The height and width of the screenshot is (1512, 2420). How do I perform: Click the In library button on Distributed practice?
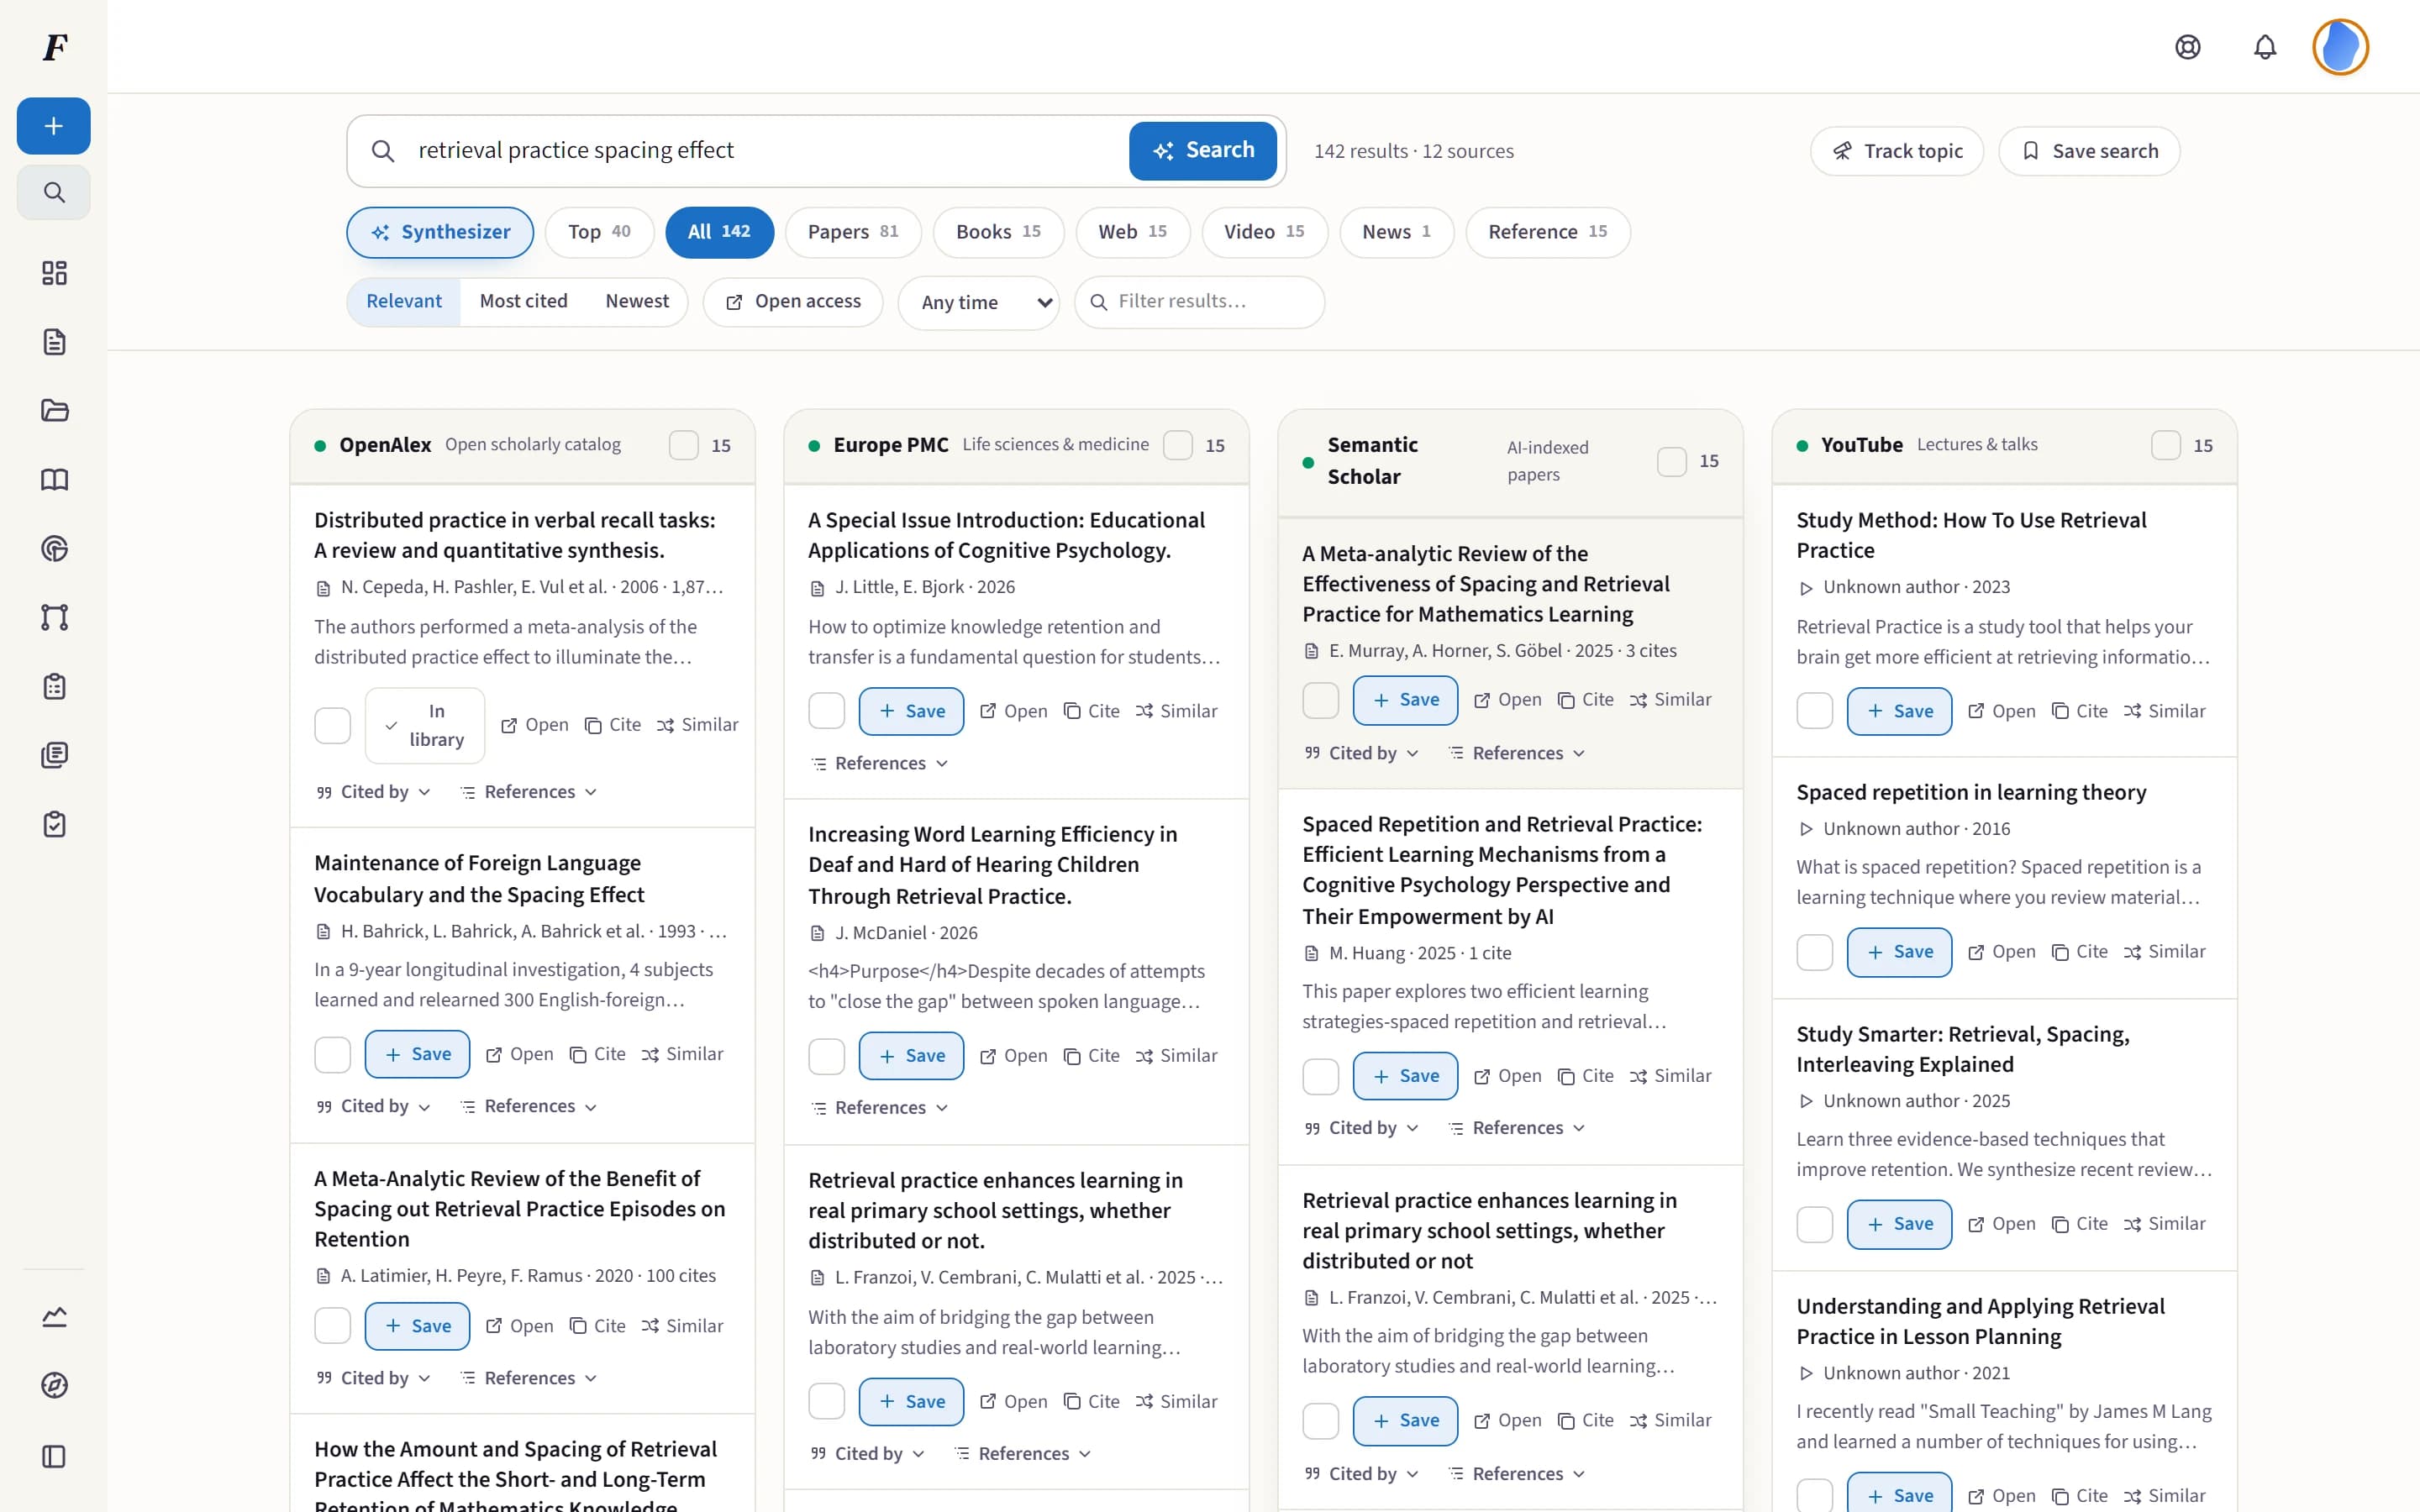[425, 726]
